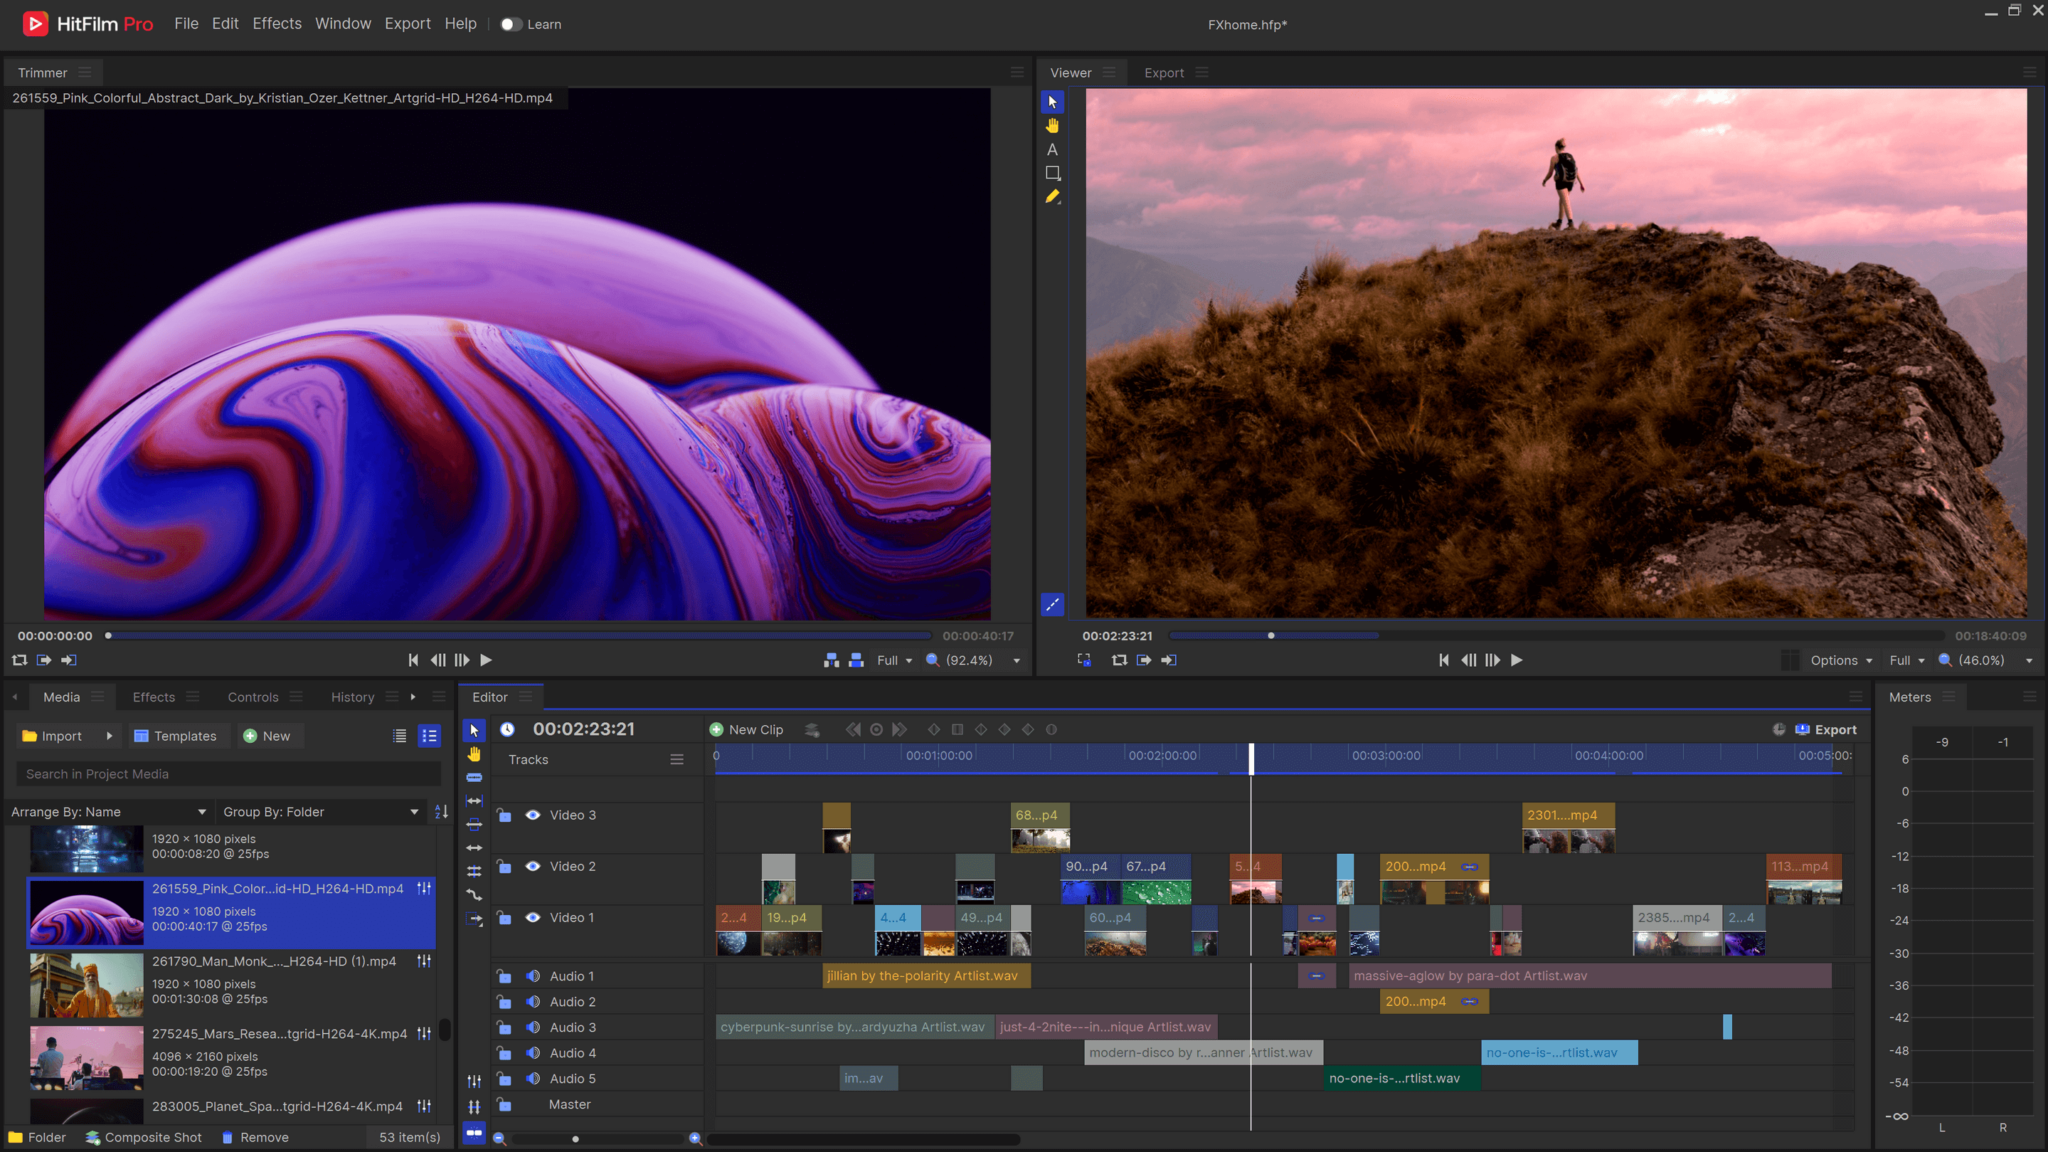Click the Slice tool in editor toolbar

(x=474, y=777)
